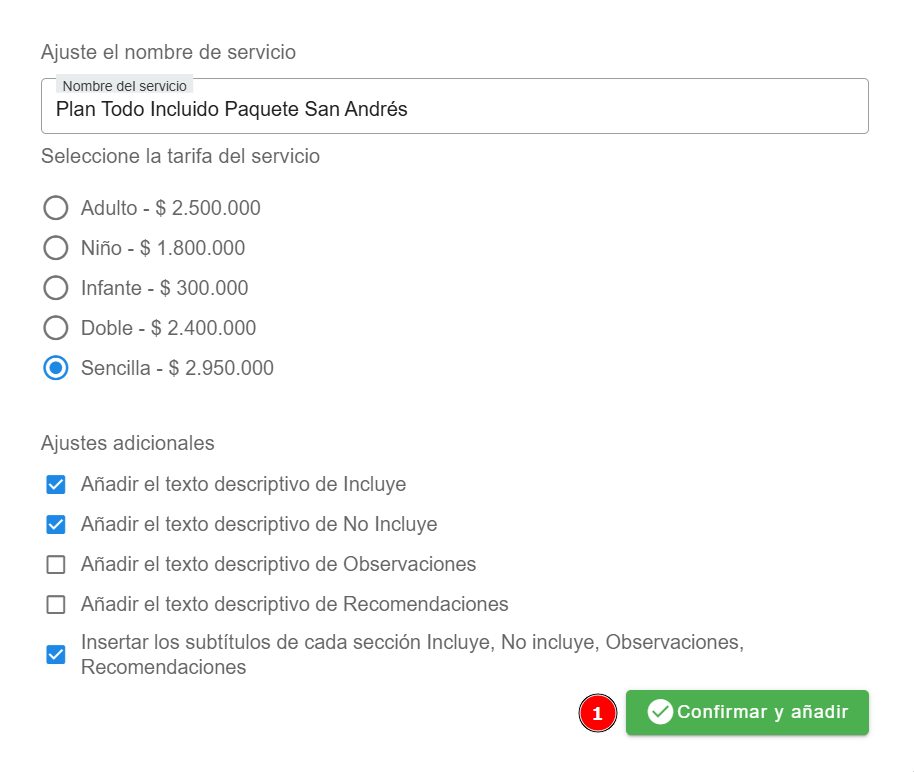Viewport: 914px width, 772px height.
Task: Click the 'Ajustes adicionales' section heading
Action: click(x=128, y=442)
